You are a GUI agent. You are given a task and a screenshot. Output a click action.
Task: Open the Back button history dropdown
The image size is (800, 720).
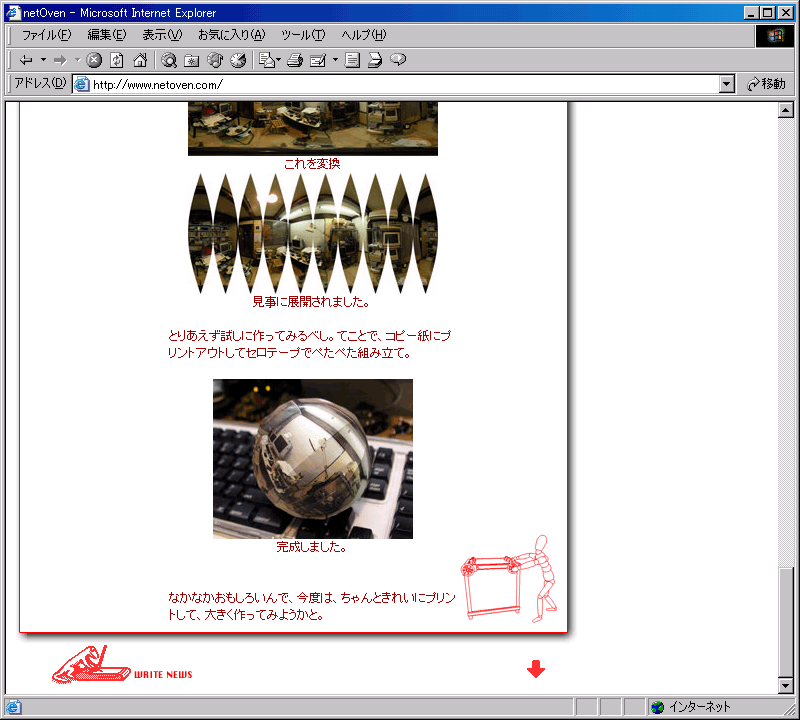point(43,60)
